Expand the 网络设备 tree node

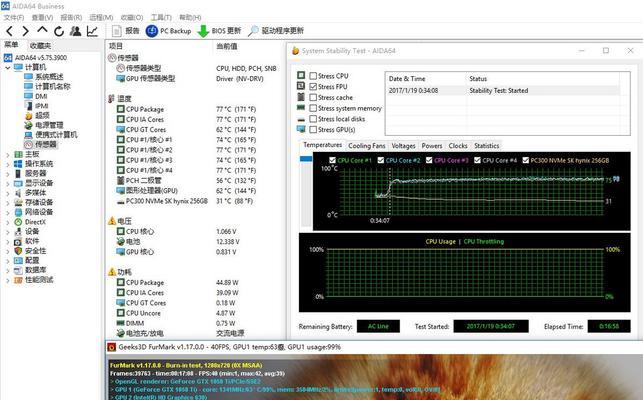(7, 213)
